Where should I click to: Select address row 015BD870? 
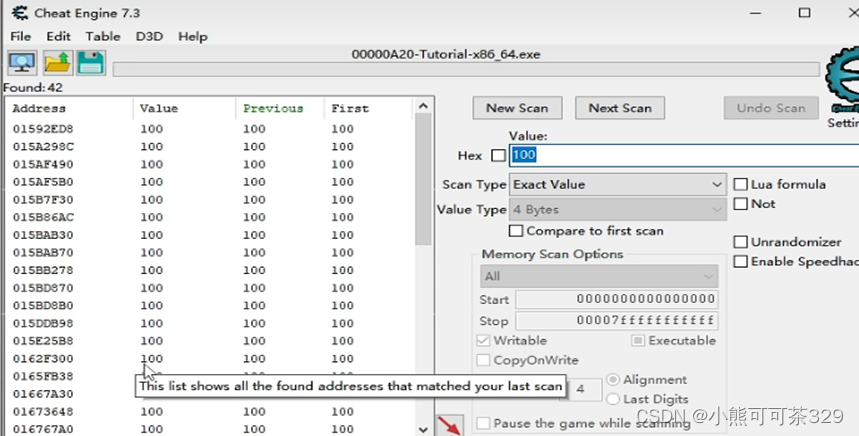(210, 288)
